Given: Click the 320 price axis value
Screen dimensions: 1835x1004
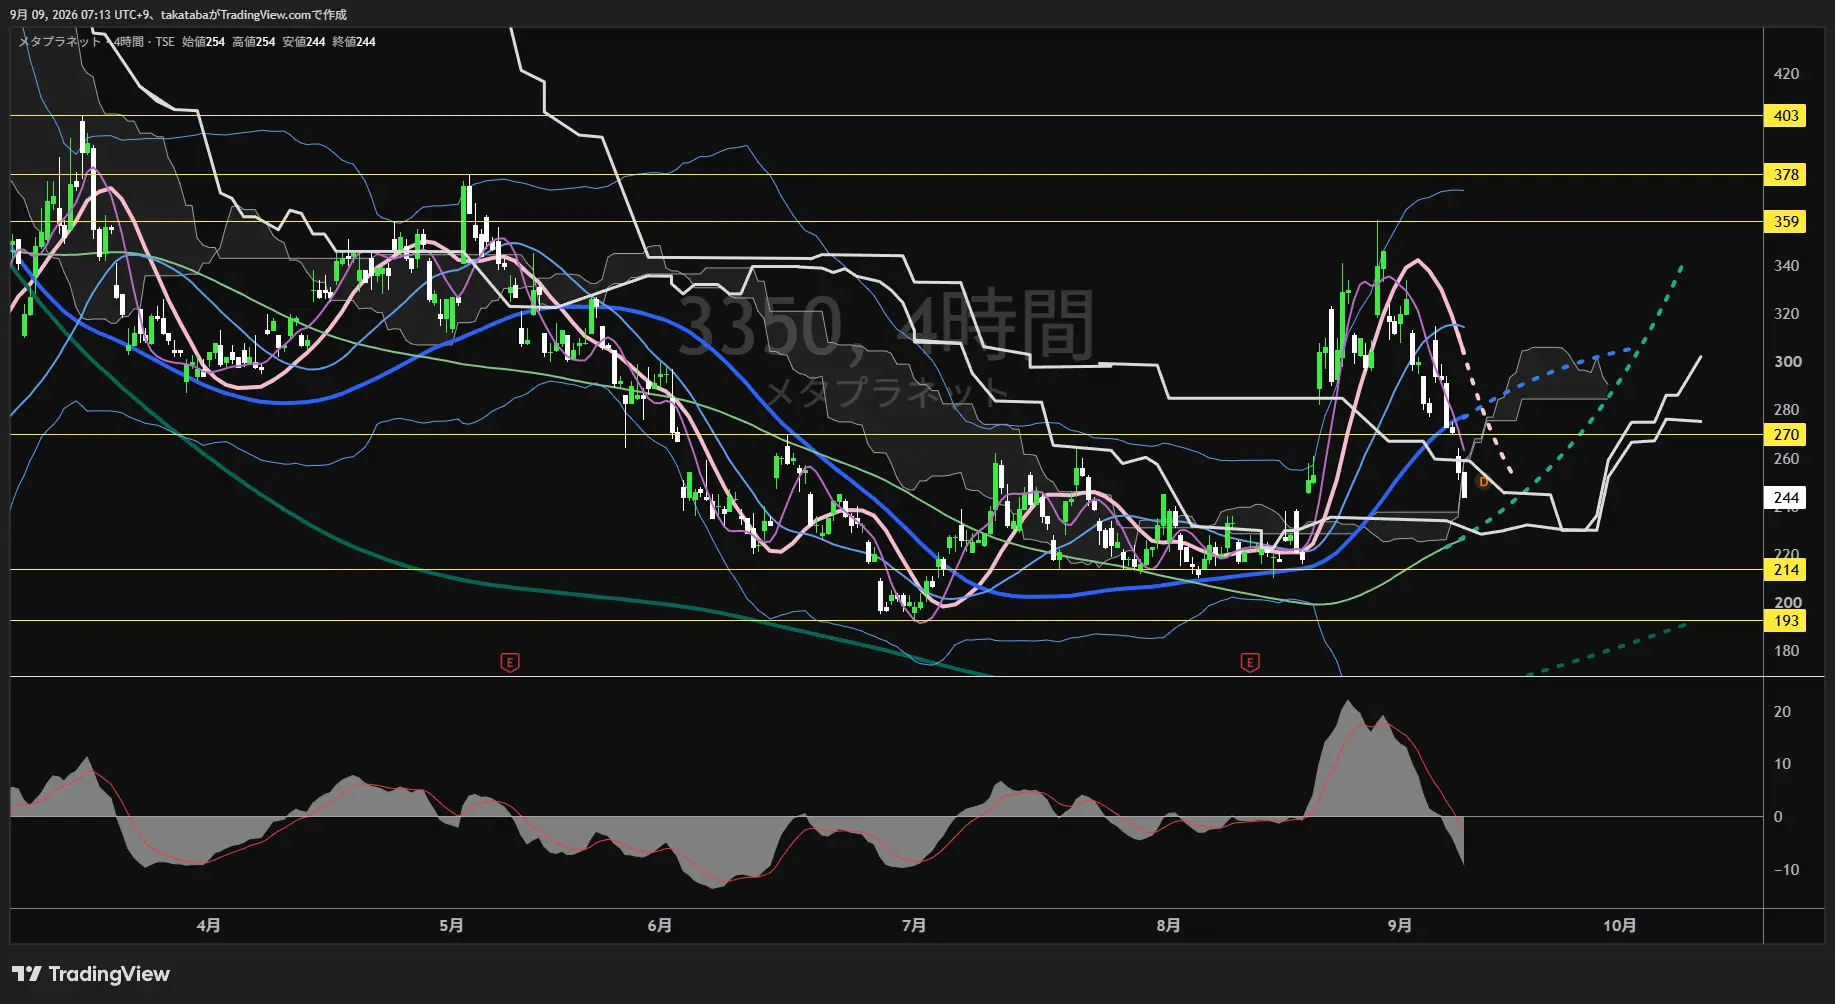Looking at the screenshot, I should pos(1786,314).
